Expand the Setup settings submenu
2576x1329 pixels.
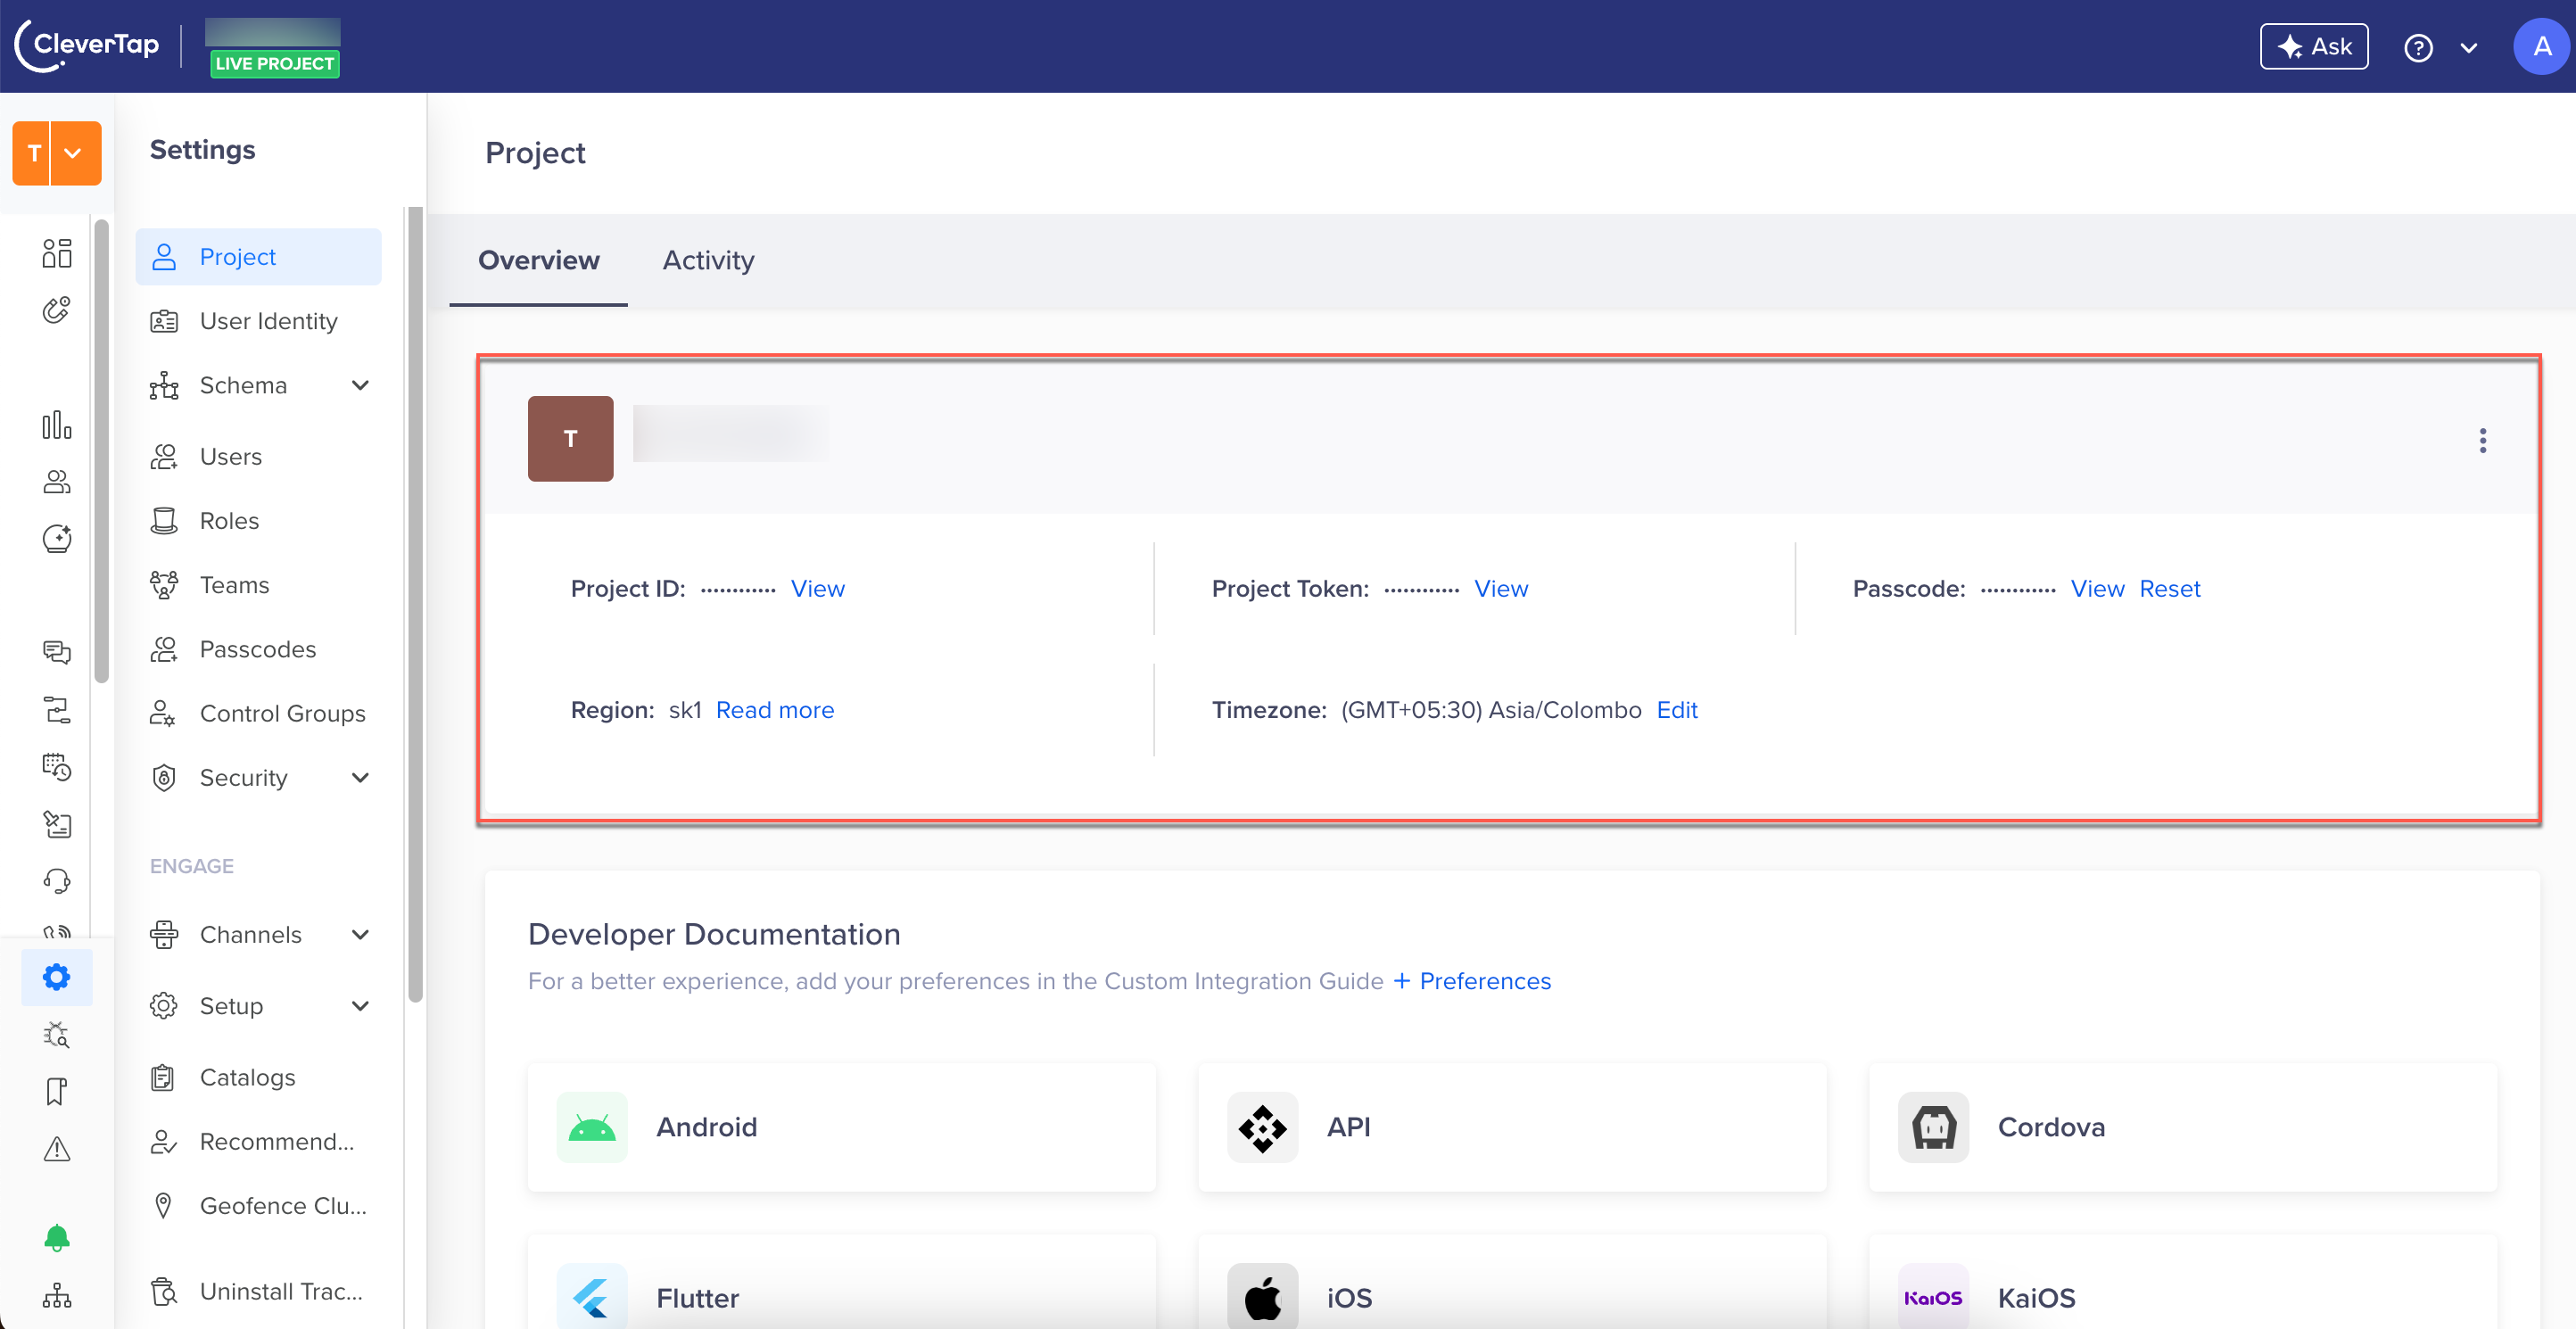[360, 1005]
